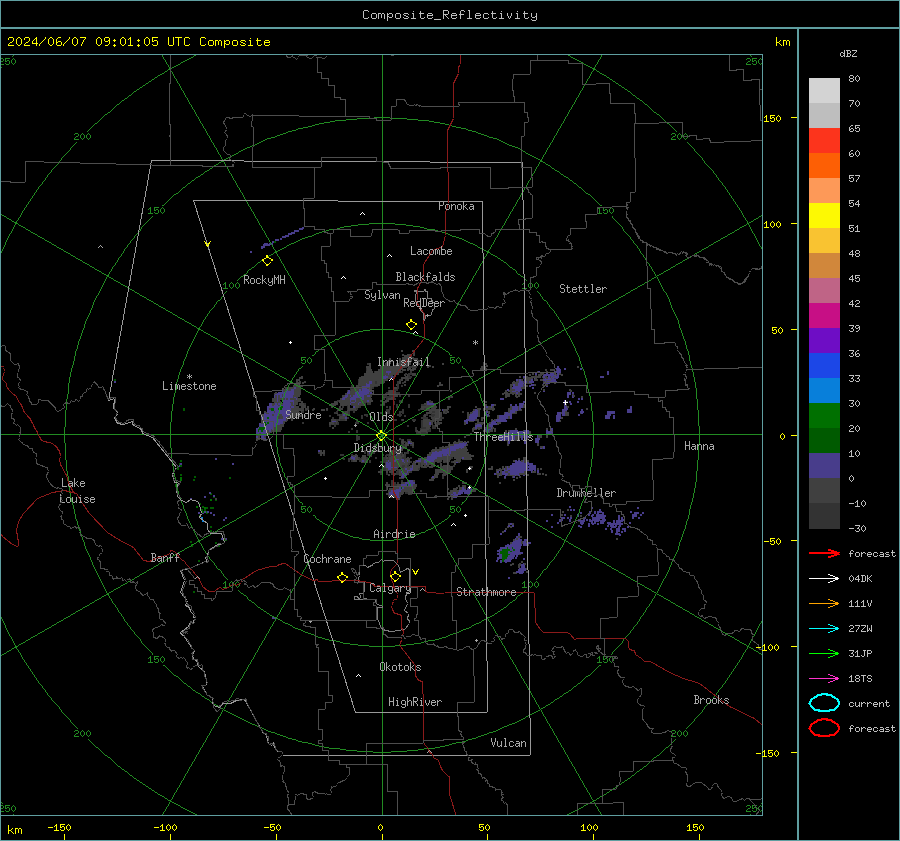Choose the light blue 33-30 dBZ swatch
This screenshot has height=841, width=900.
pos(824,391)
